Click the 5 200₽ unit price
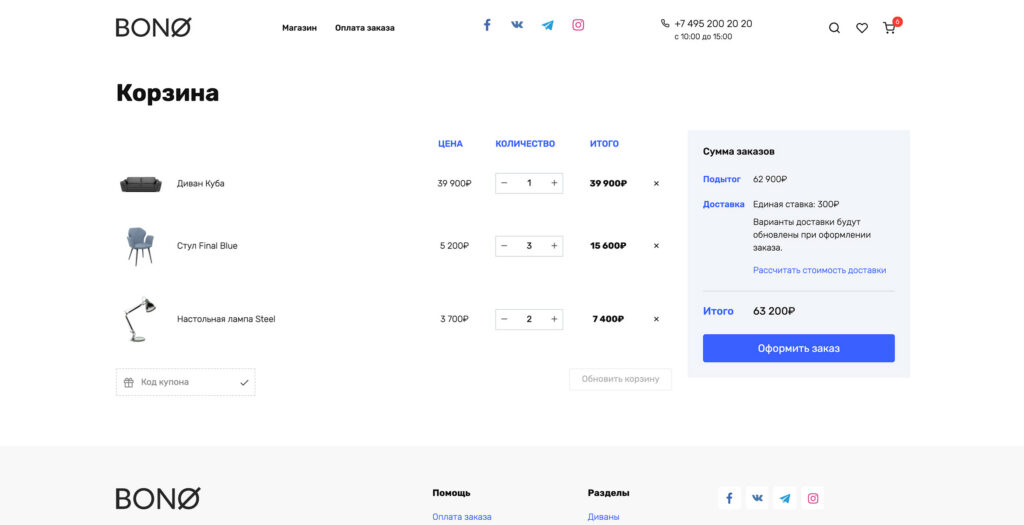1024x525 pixels. pyautogui.click(x=455, y=246)
